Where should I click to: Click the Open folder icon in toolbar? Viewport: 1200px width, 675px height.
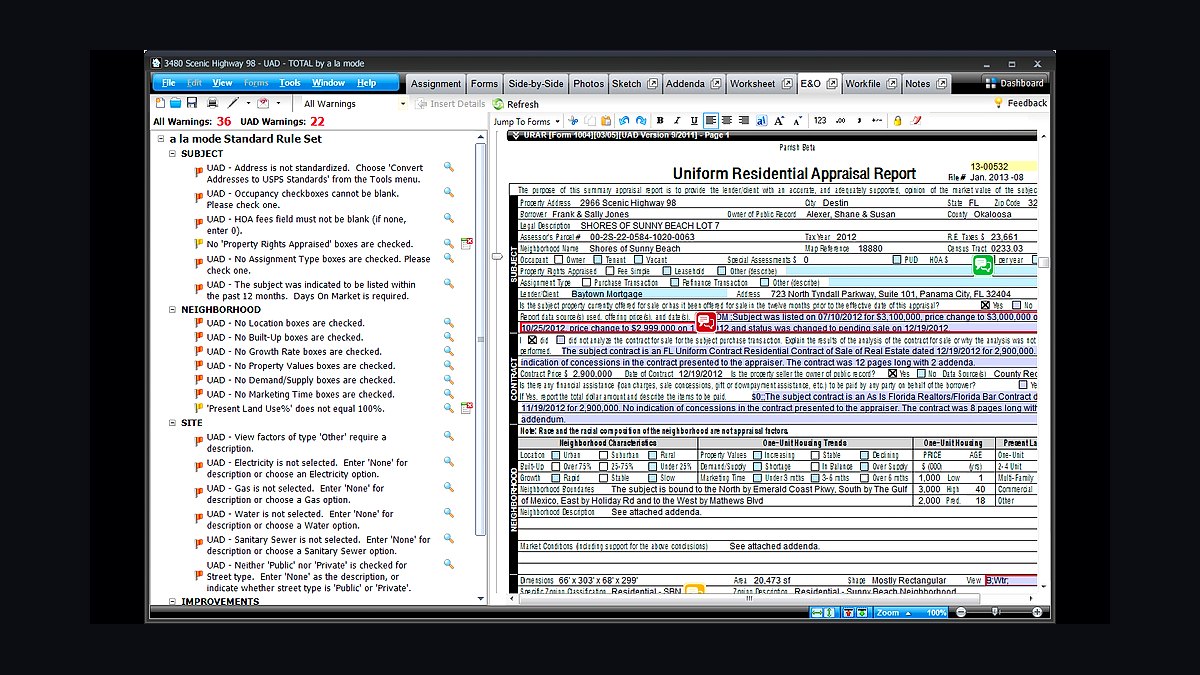click(x=176, y=103)
